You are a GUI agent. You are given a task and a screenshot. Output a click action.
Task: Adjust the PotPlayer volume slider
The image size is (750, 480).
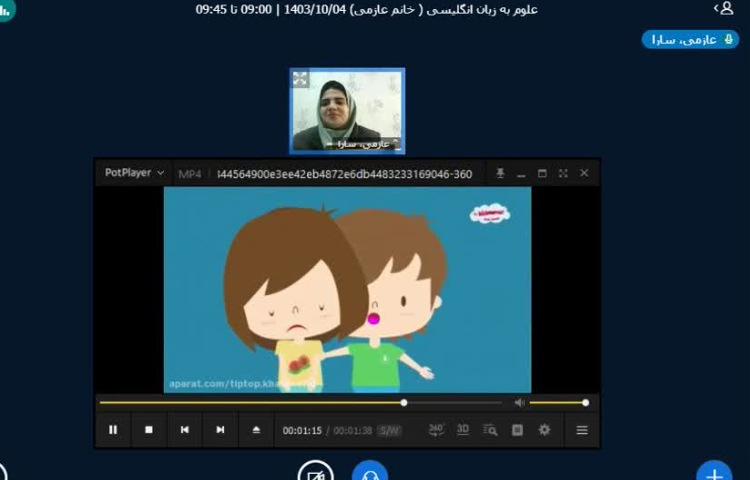(x=558, y=403)
